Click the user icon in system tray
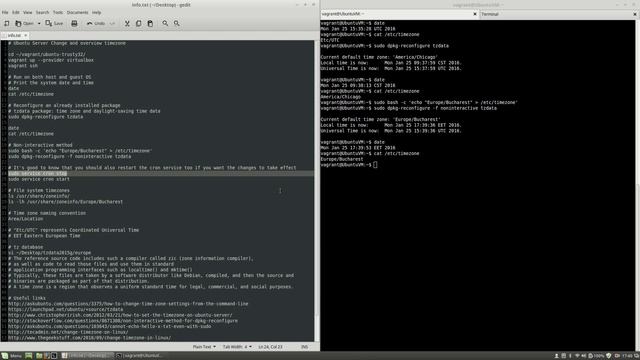The image size is (640, 360). (556, 356)
